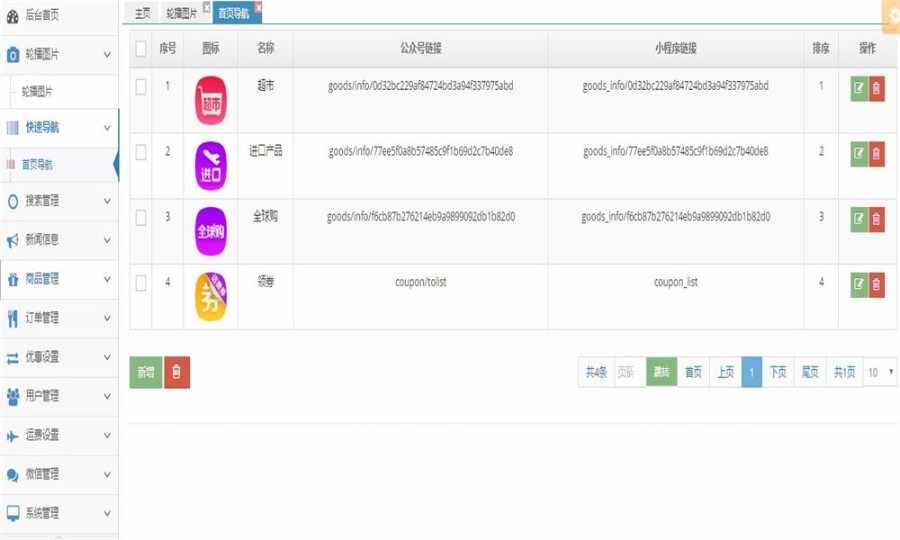The image size is (900, 540).
Task: Open the 轮播图片 submenu item
Action: [x=37, y=92]
